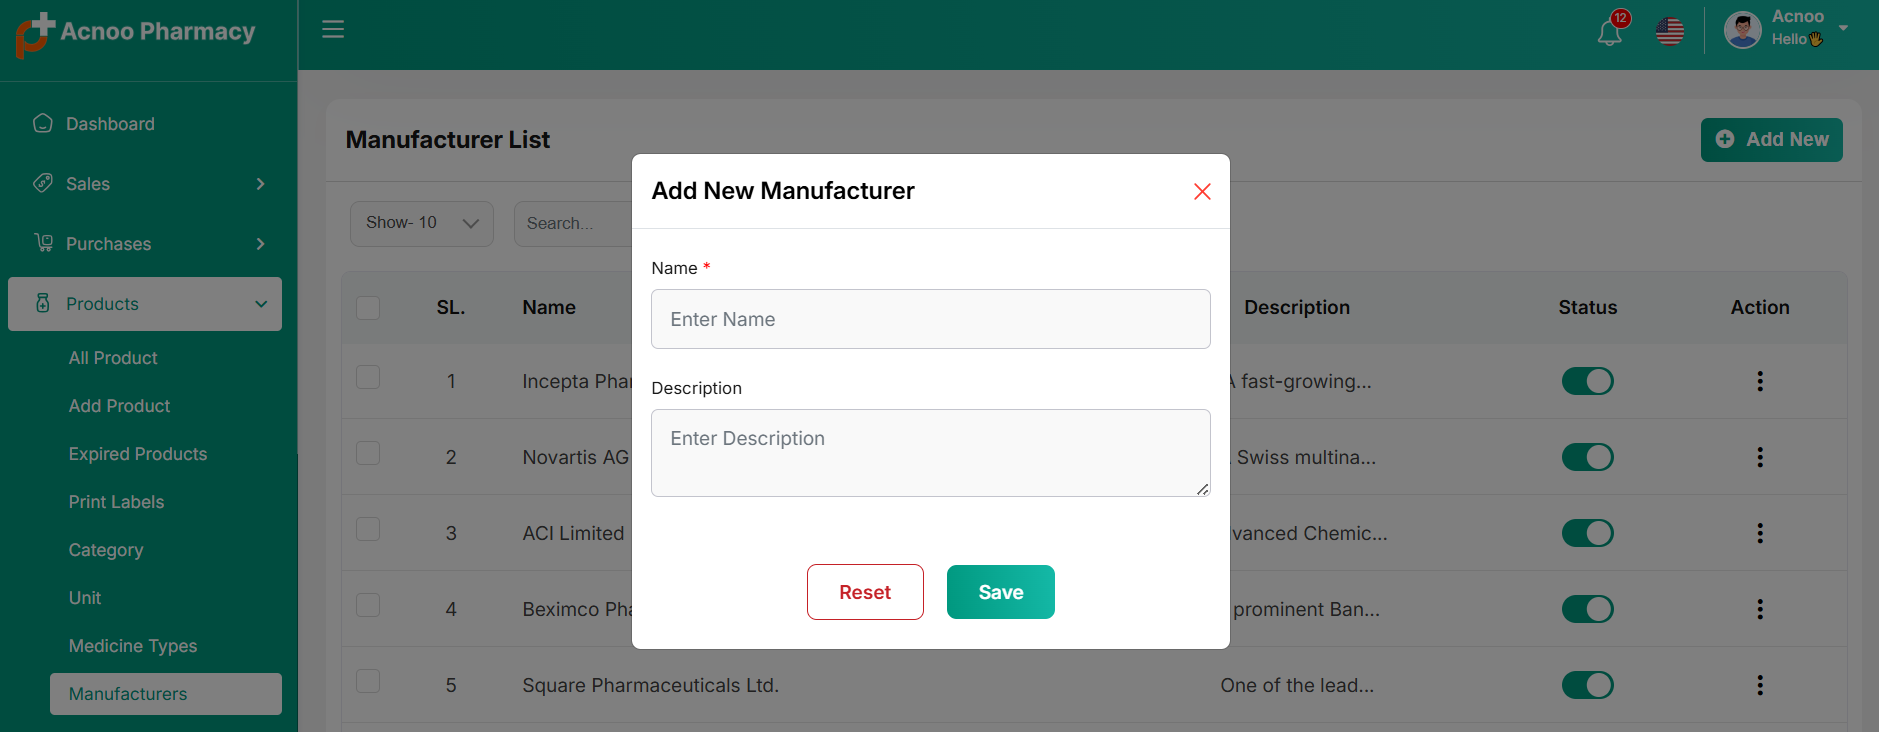This screenshot has width=1879, height=732.
Task: Open three-dot menu for Square Pharmaceuticals
Action: (1760, 685)
